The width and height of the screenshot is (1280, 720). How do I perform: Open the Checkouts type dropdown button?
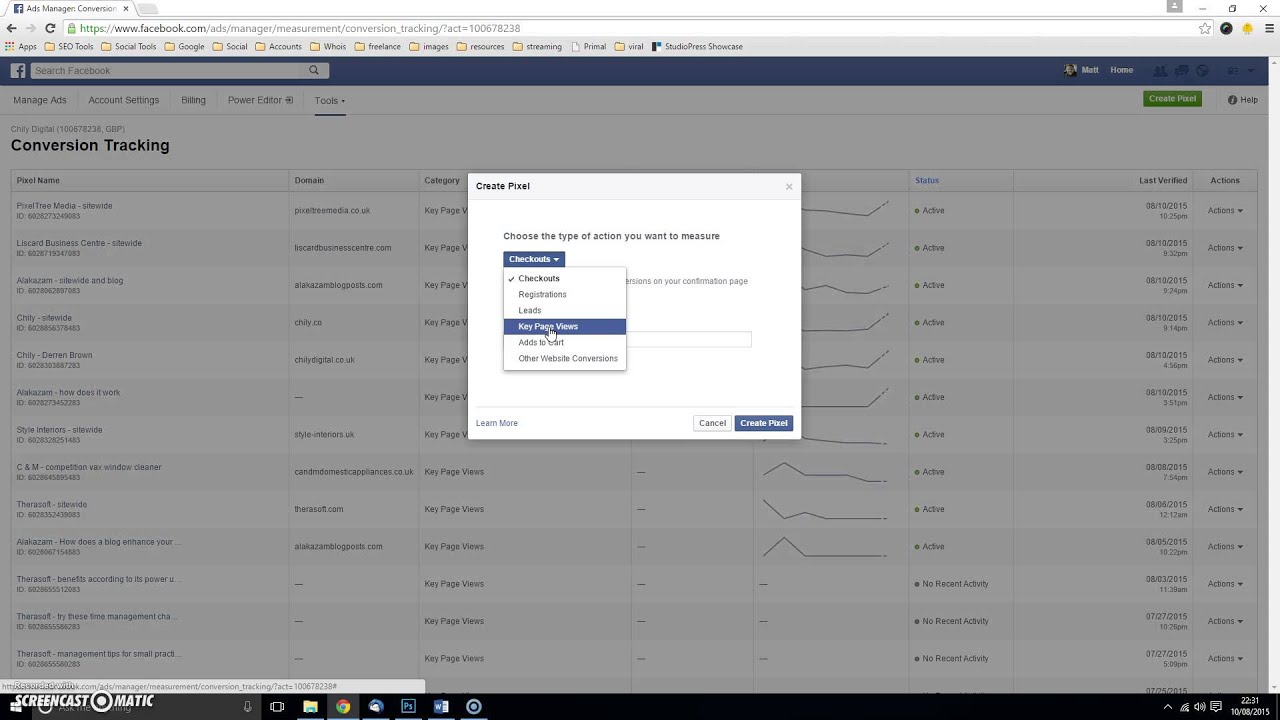pyautogui.click(x=534, y=259)
